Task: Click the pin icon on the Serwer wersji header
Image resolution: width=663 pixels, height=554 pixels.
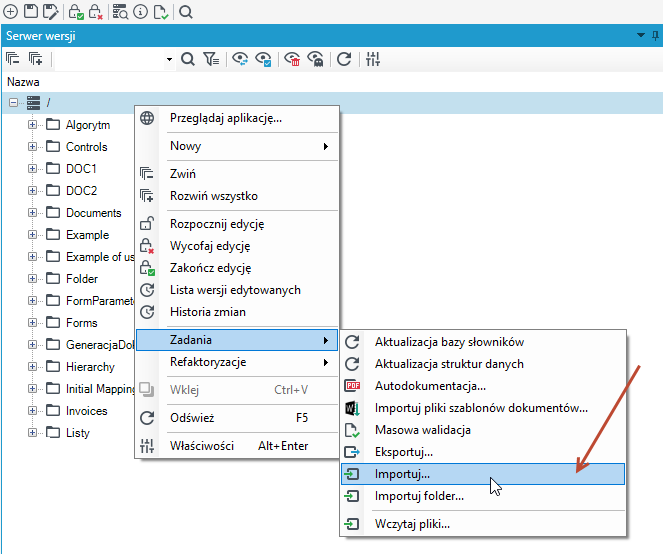Action: (x=655, y=36)
